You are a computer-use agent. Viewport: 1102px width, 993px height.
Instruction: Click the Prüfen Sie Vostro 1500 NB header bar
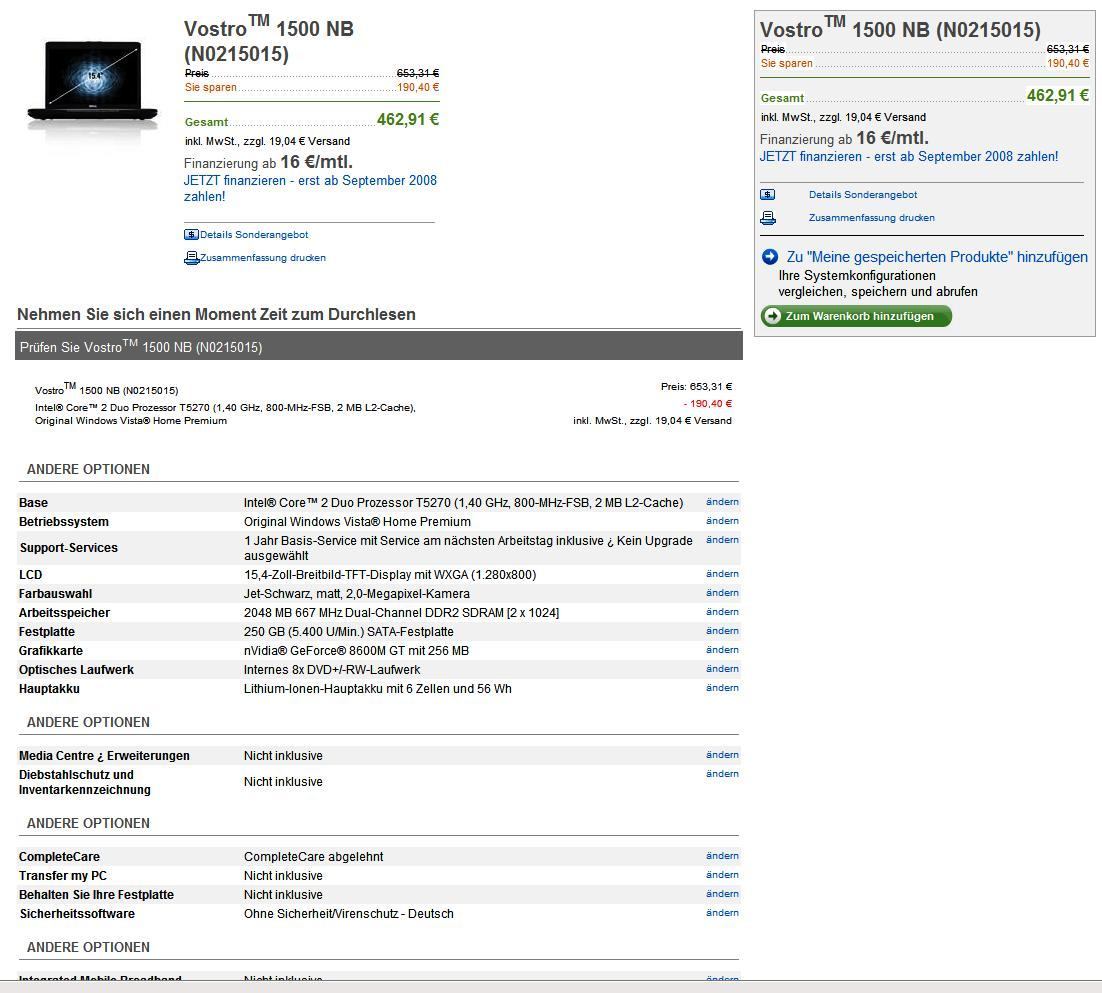click(379, 346)
